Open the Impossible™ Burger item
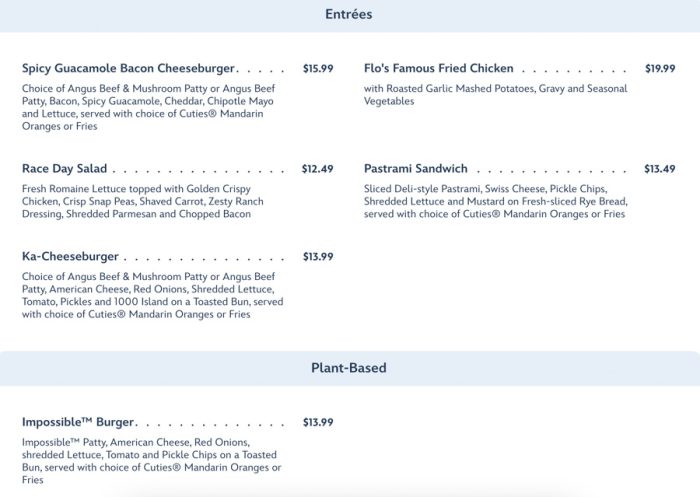This screenshot has height=497, width=700. [78, 422]
